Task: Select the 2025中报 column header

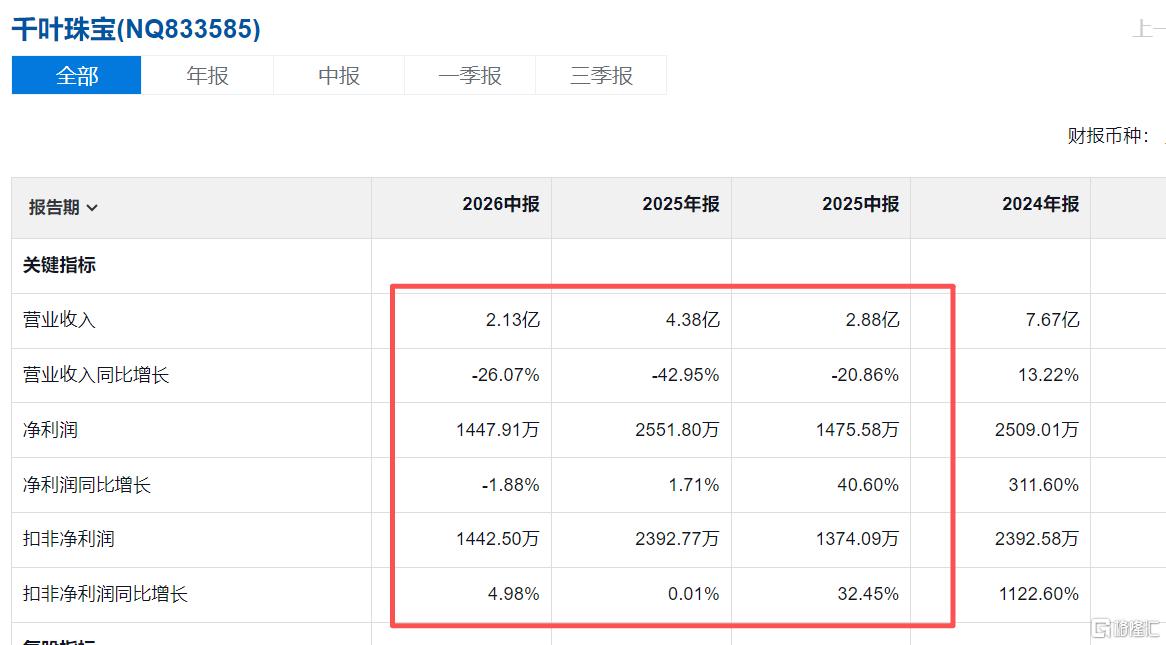Action: pos(861,204)
